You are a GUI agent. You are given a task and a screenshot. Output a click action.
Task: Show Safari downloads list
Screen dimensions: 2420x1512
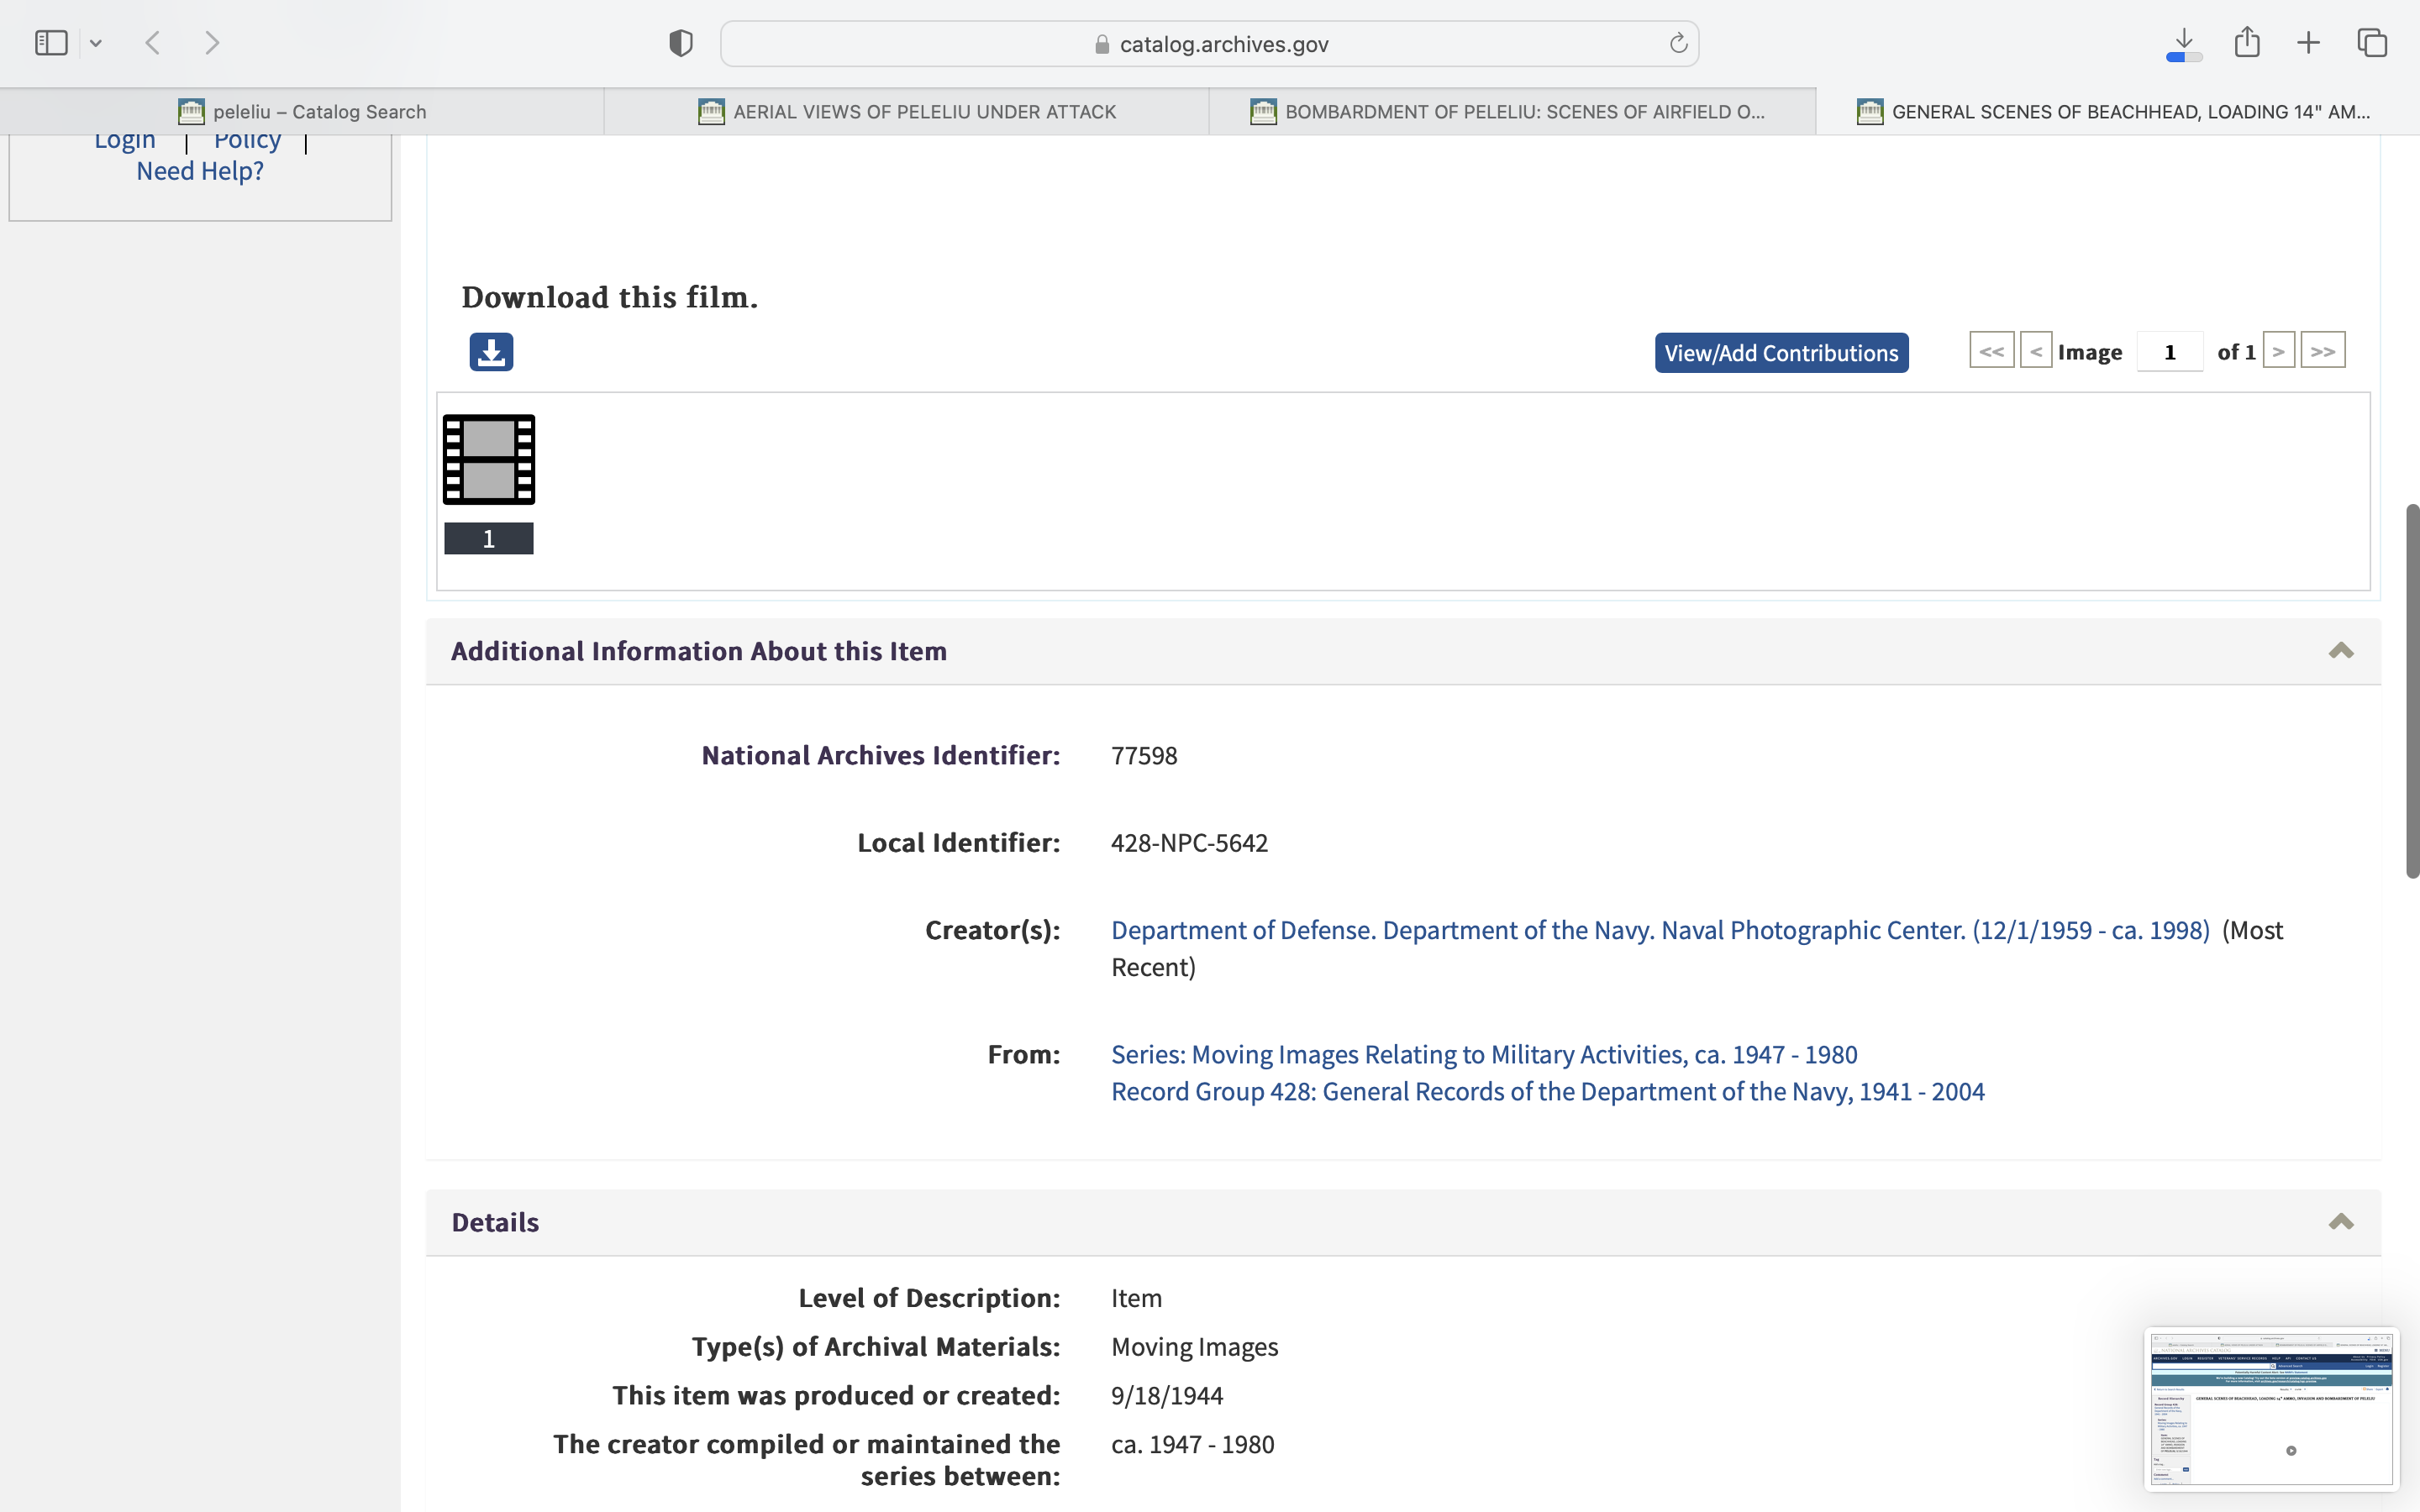click(x=2184, y=43)
